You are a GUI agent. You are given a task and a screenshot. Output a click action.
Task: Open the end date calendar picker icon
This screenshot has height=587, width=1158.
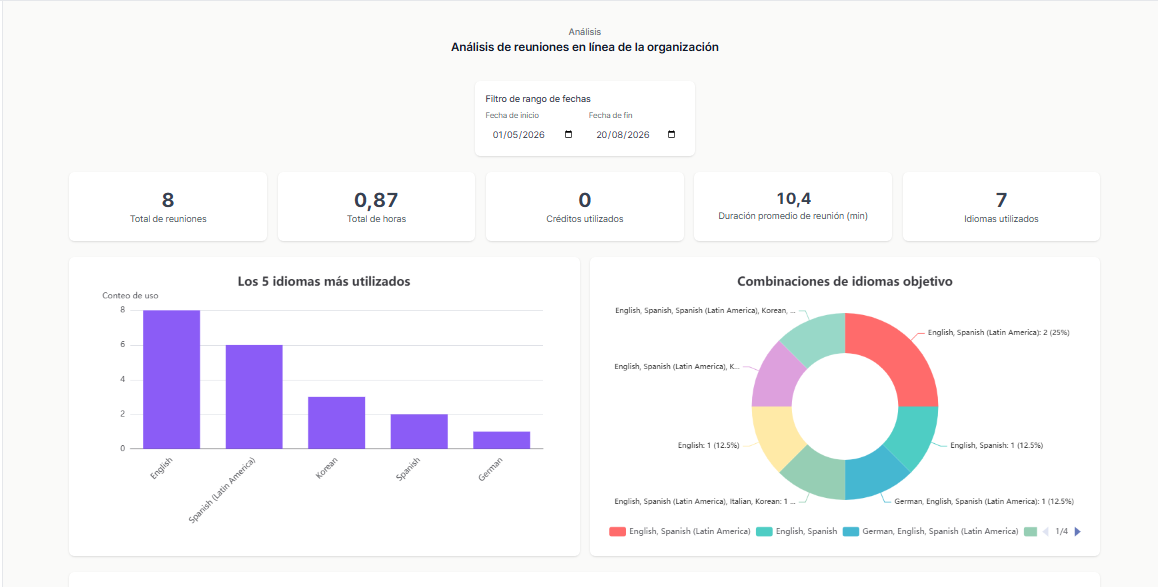coord(671,134)
